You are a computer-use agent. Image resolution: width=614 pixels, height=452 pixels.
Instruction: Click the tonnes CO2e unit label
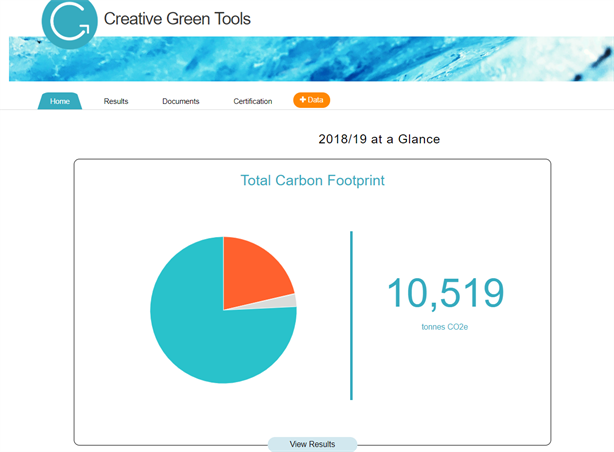click(445, 326)
